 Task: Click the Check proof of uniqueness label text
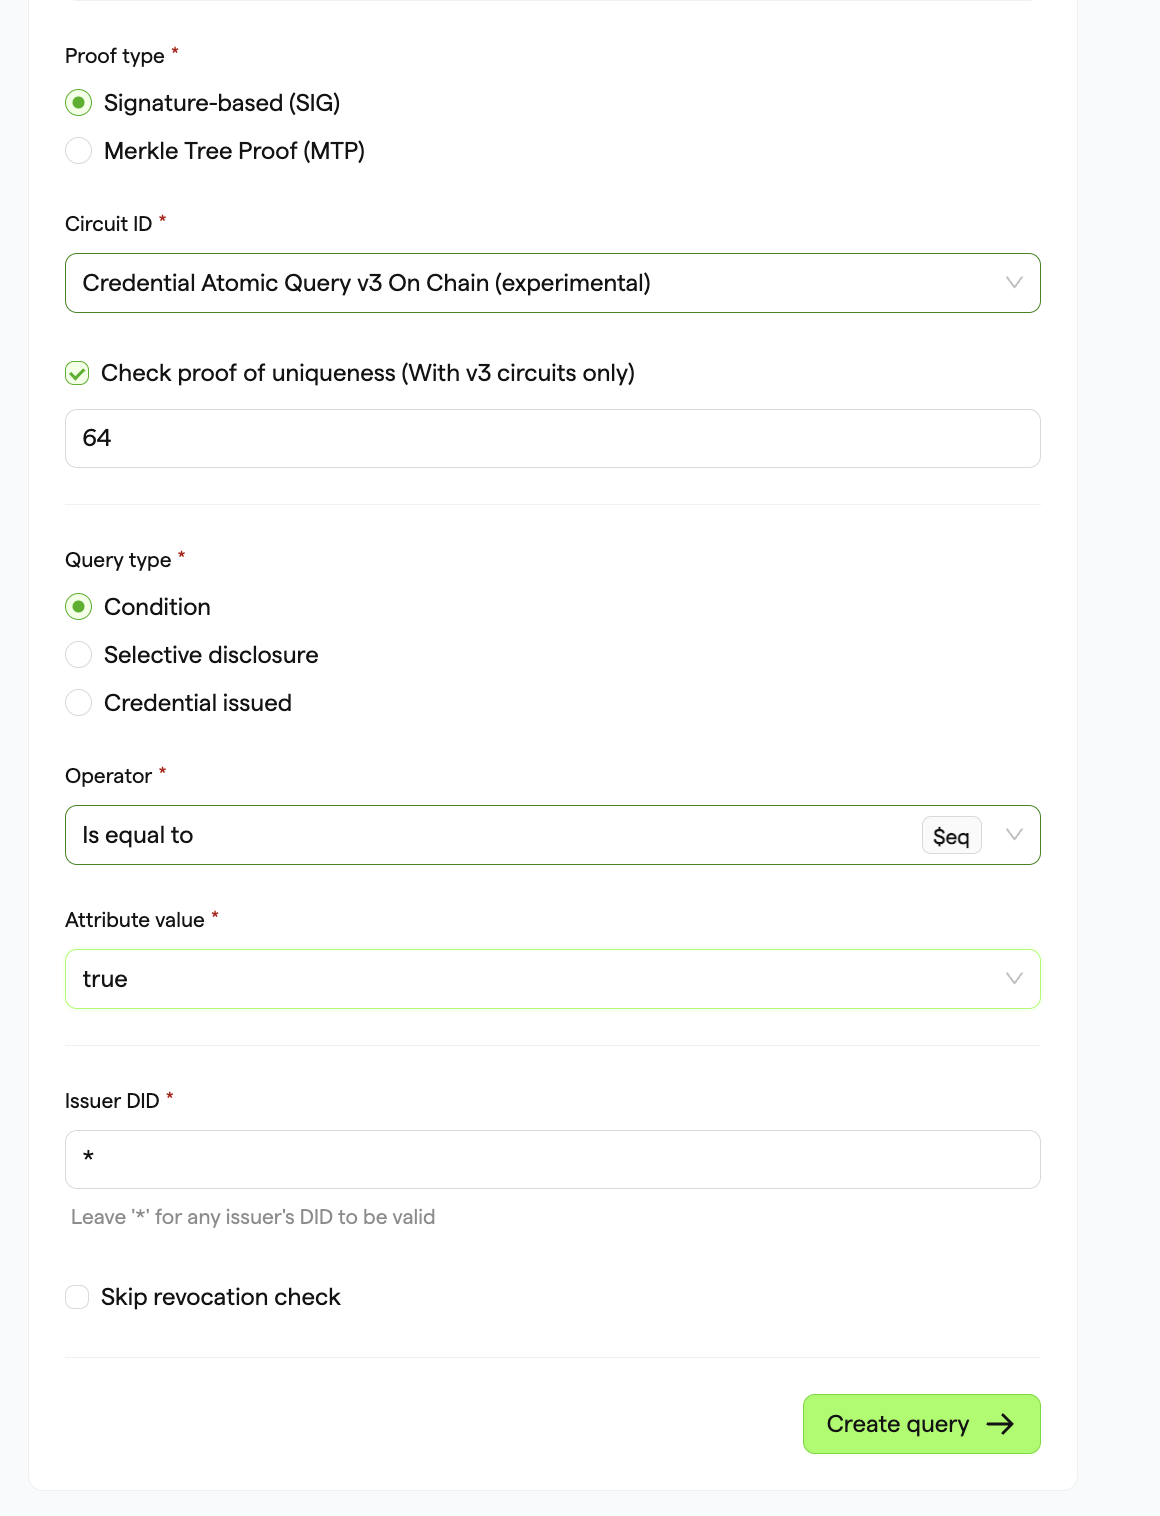(368, 373)
